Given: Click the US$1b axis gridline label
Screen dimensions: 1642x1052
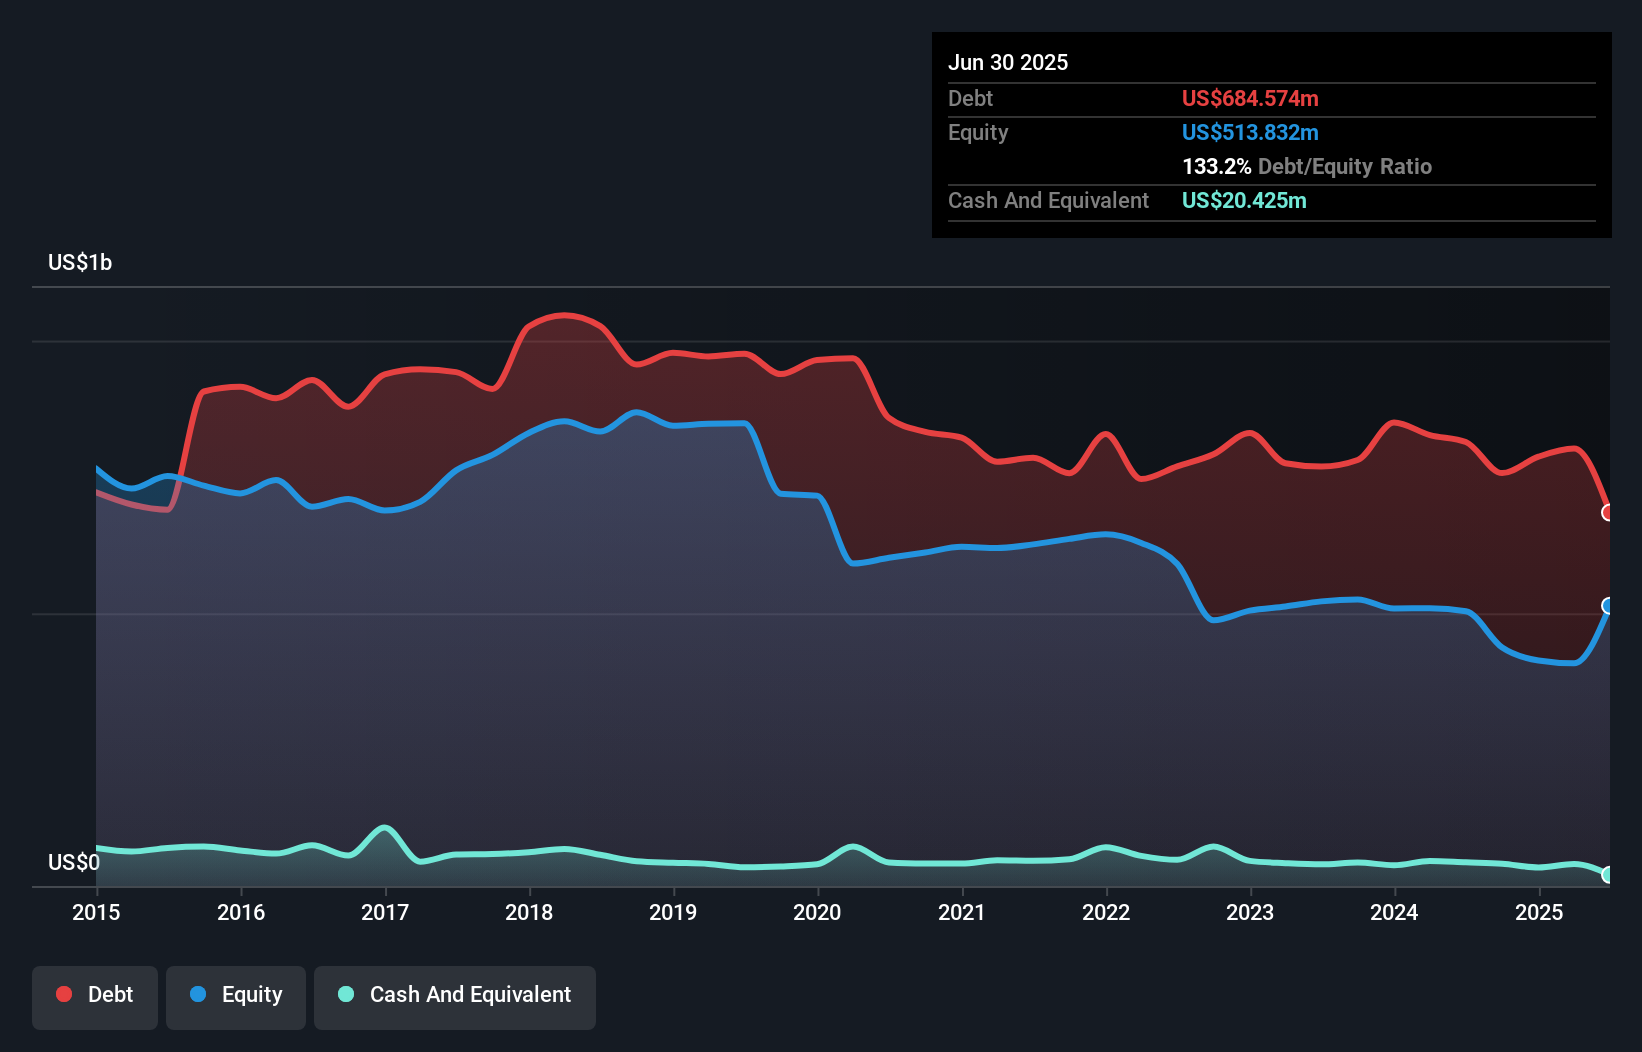Looking at the screenshot, I should pos(80,262).
